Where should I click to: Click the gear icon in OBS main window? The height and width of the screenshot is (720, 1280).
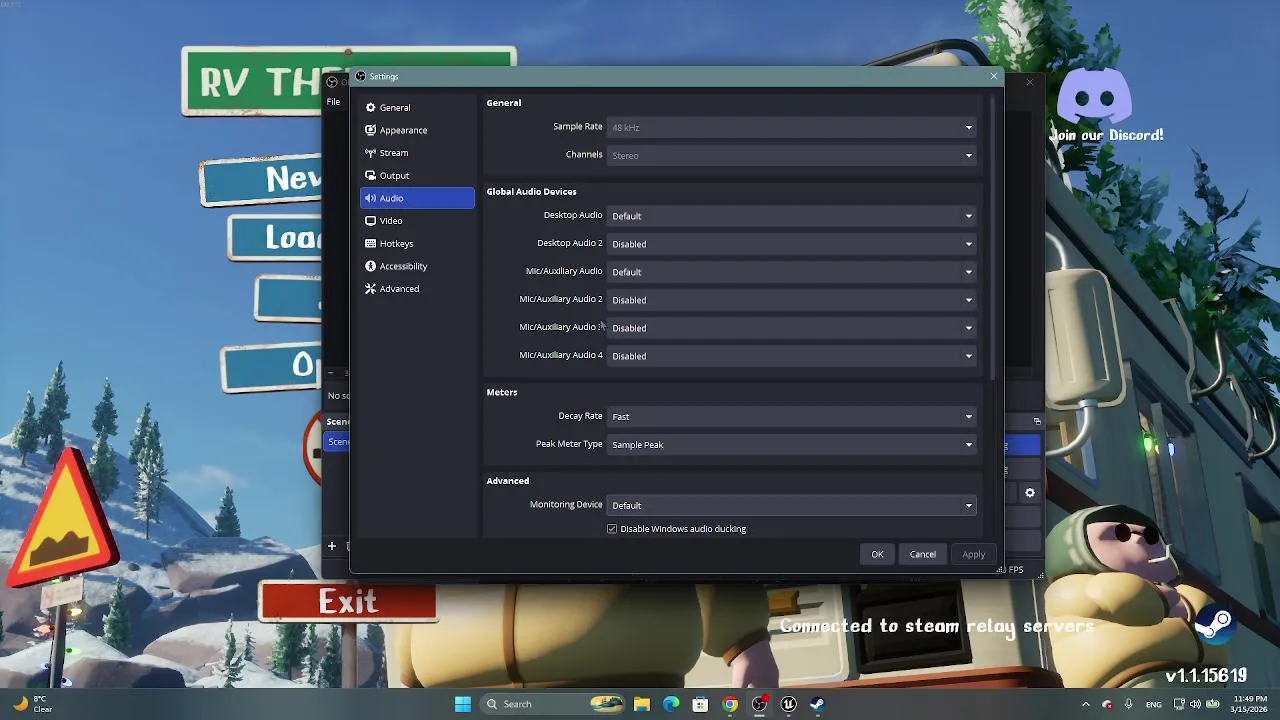pos(1030,493)
